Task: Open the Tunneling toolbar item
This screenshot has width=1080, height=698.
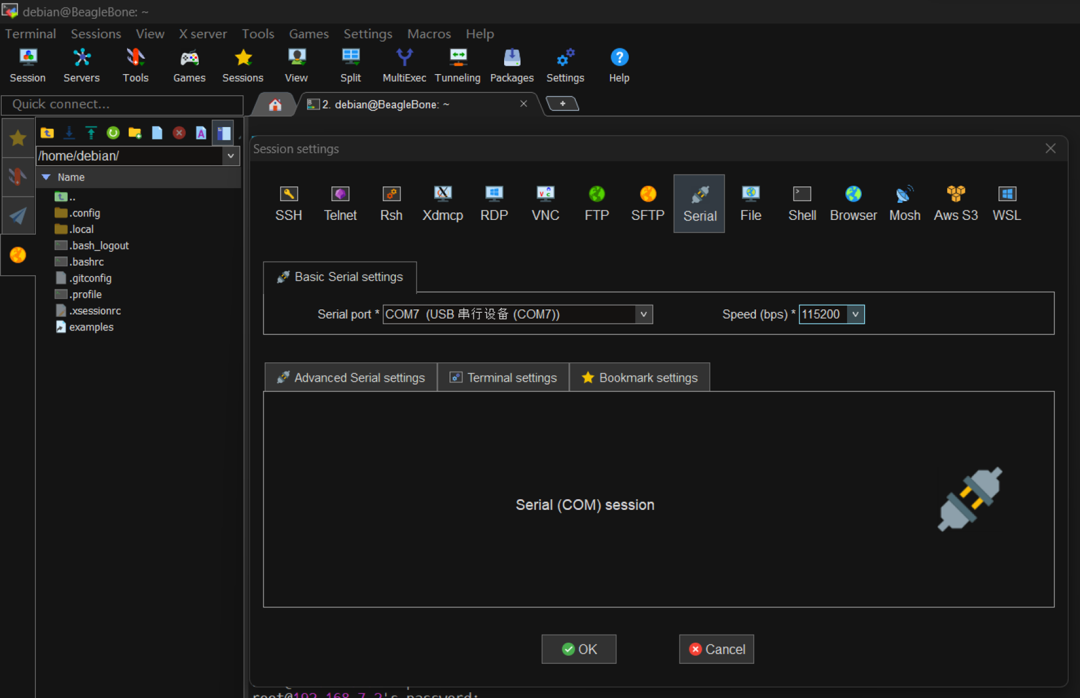Action: tap(457, 66)
